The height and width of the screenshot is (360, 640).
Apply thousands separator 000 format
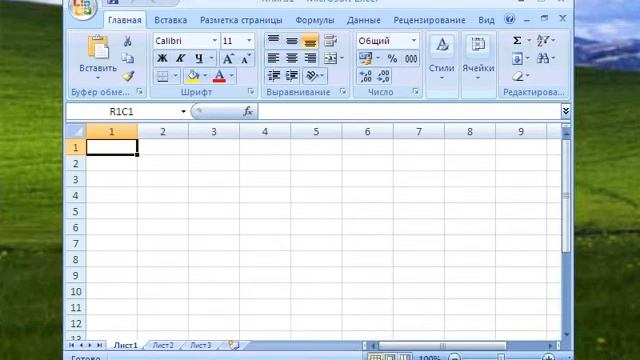(411, 58)
